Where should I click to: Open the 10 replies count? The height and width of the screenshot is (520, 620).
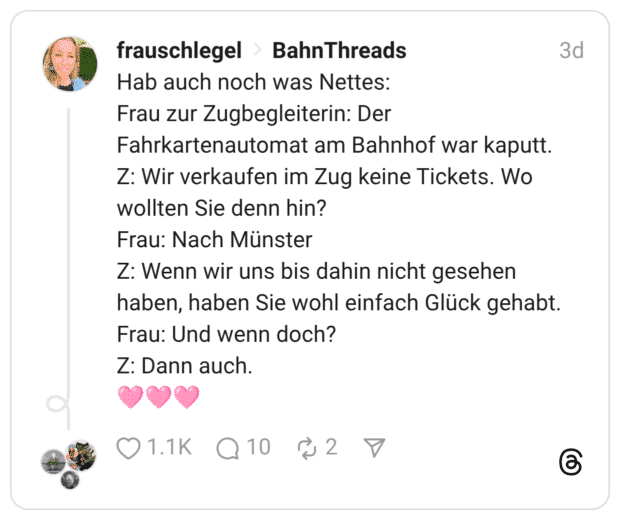tap(259, 447)
